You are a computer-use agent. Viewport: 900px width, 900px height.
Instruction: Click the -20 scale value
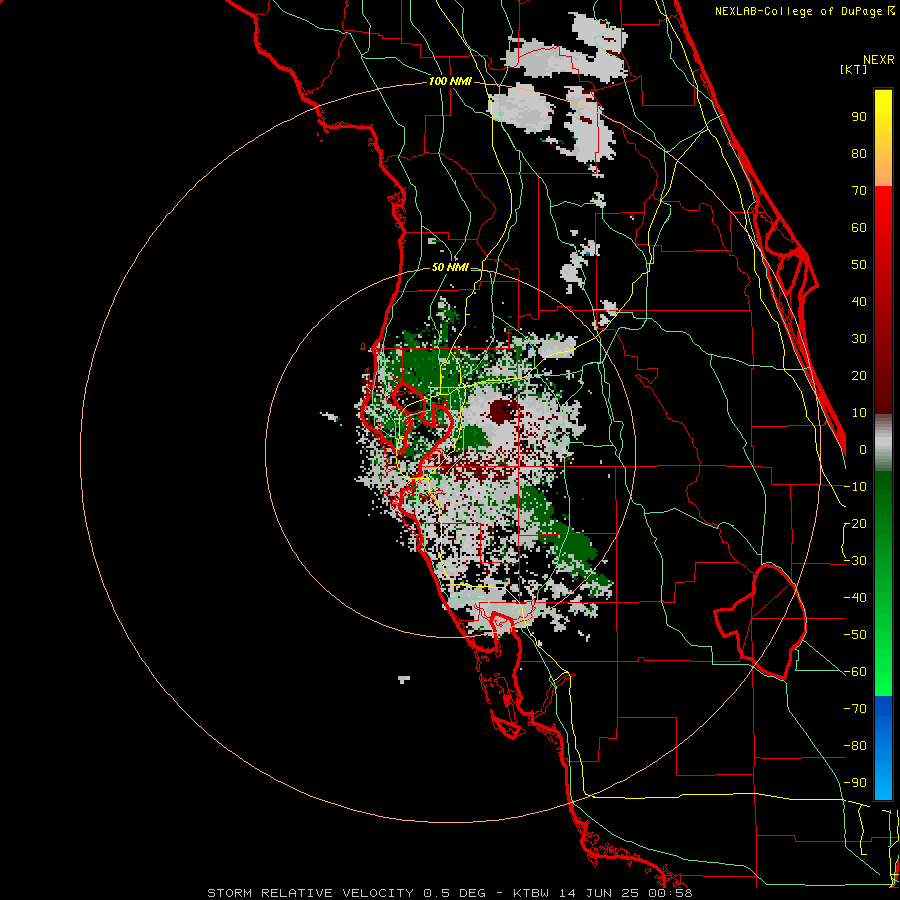point(855,524)
